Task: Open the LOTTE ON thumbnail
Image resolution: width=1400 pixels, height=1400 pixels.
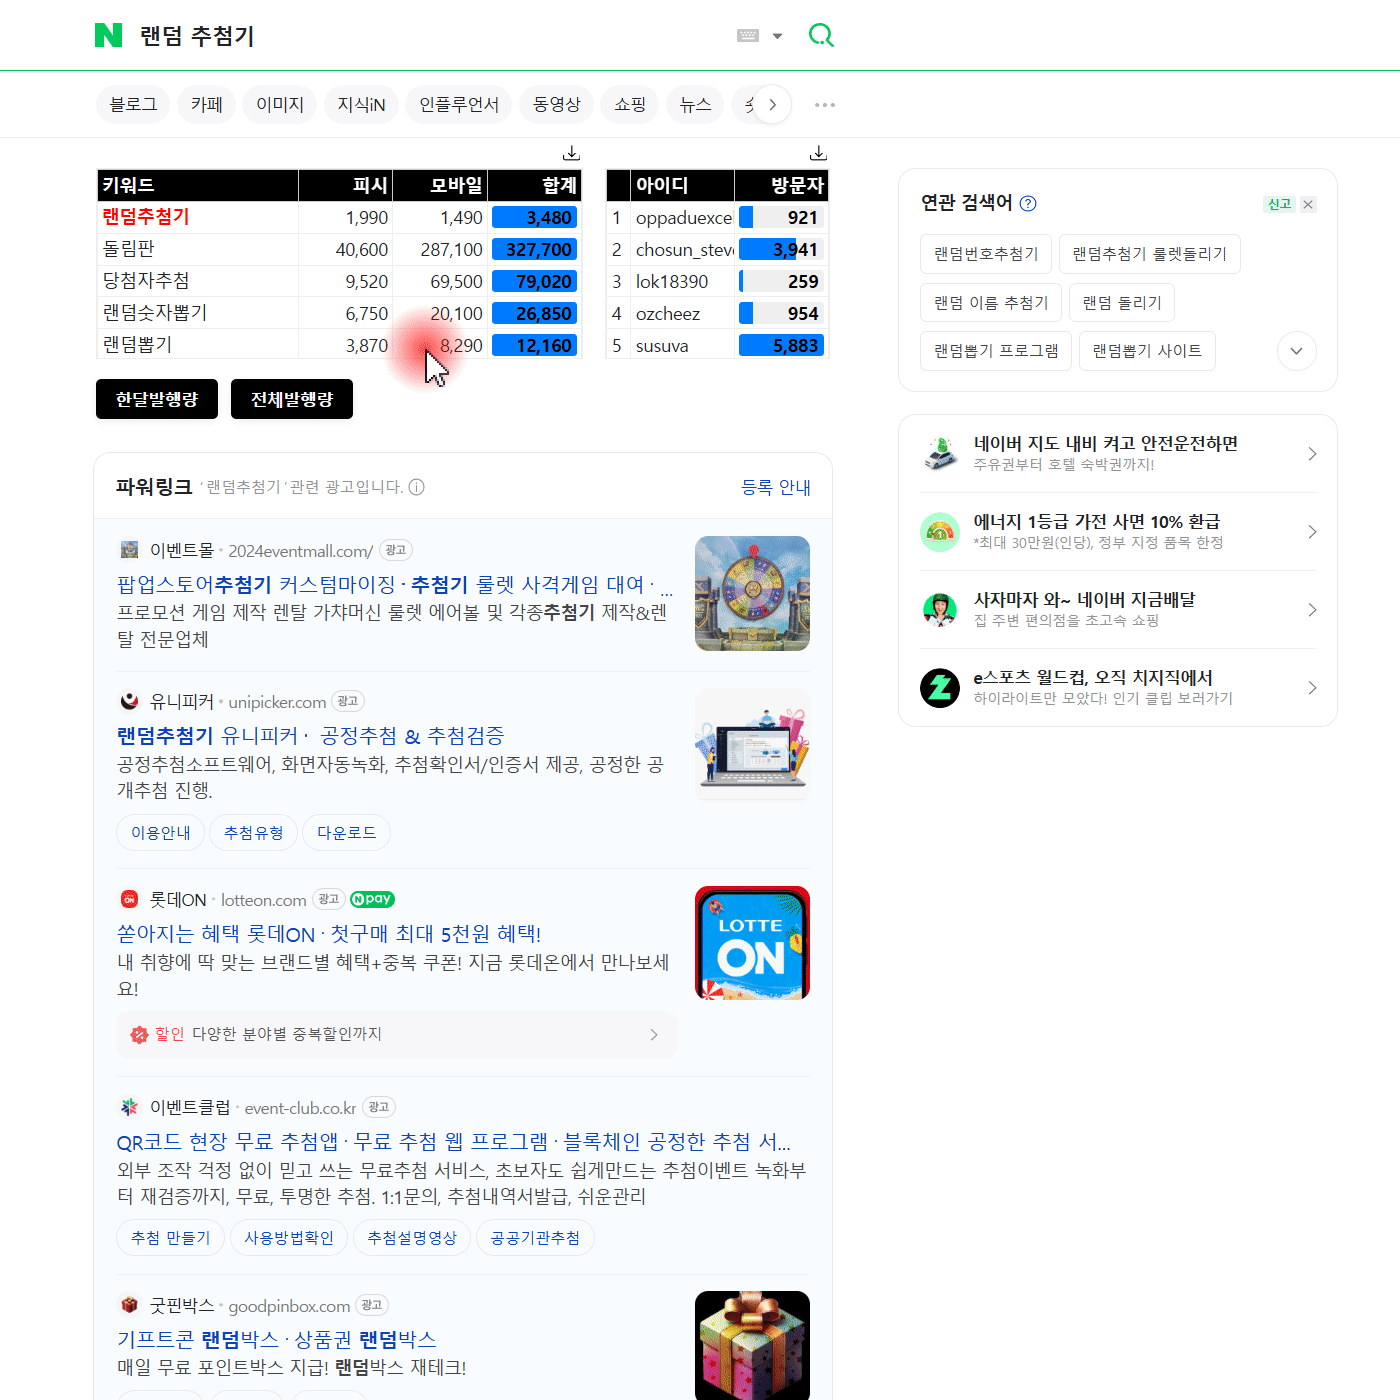Action: (x=752, y=943)
